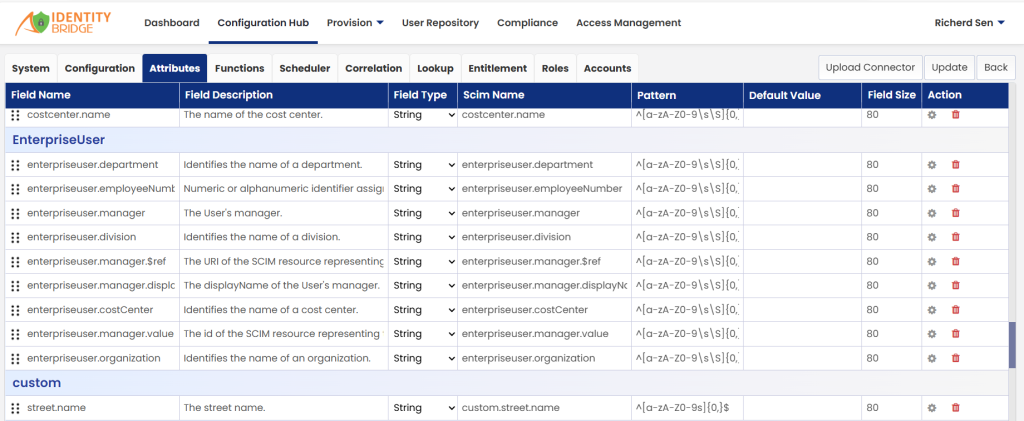Image resolution: width=1024 pixels, height=421 pixels.
Task: Click vertical scrollbar thumb of attributes table
Action: (x=1012, y=345)
